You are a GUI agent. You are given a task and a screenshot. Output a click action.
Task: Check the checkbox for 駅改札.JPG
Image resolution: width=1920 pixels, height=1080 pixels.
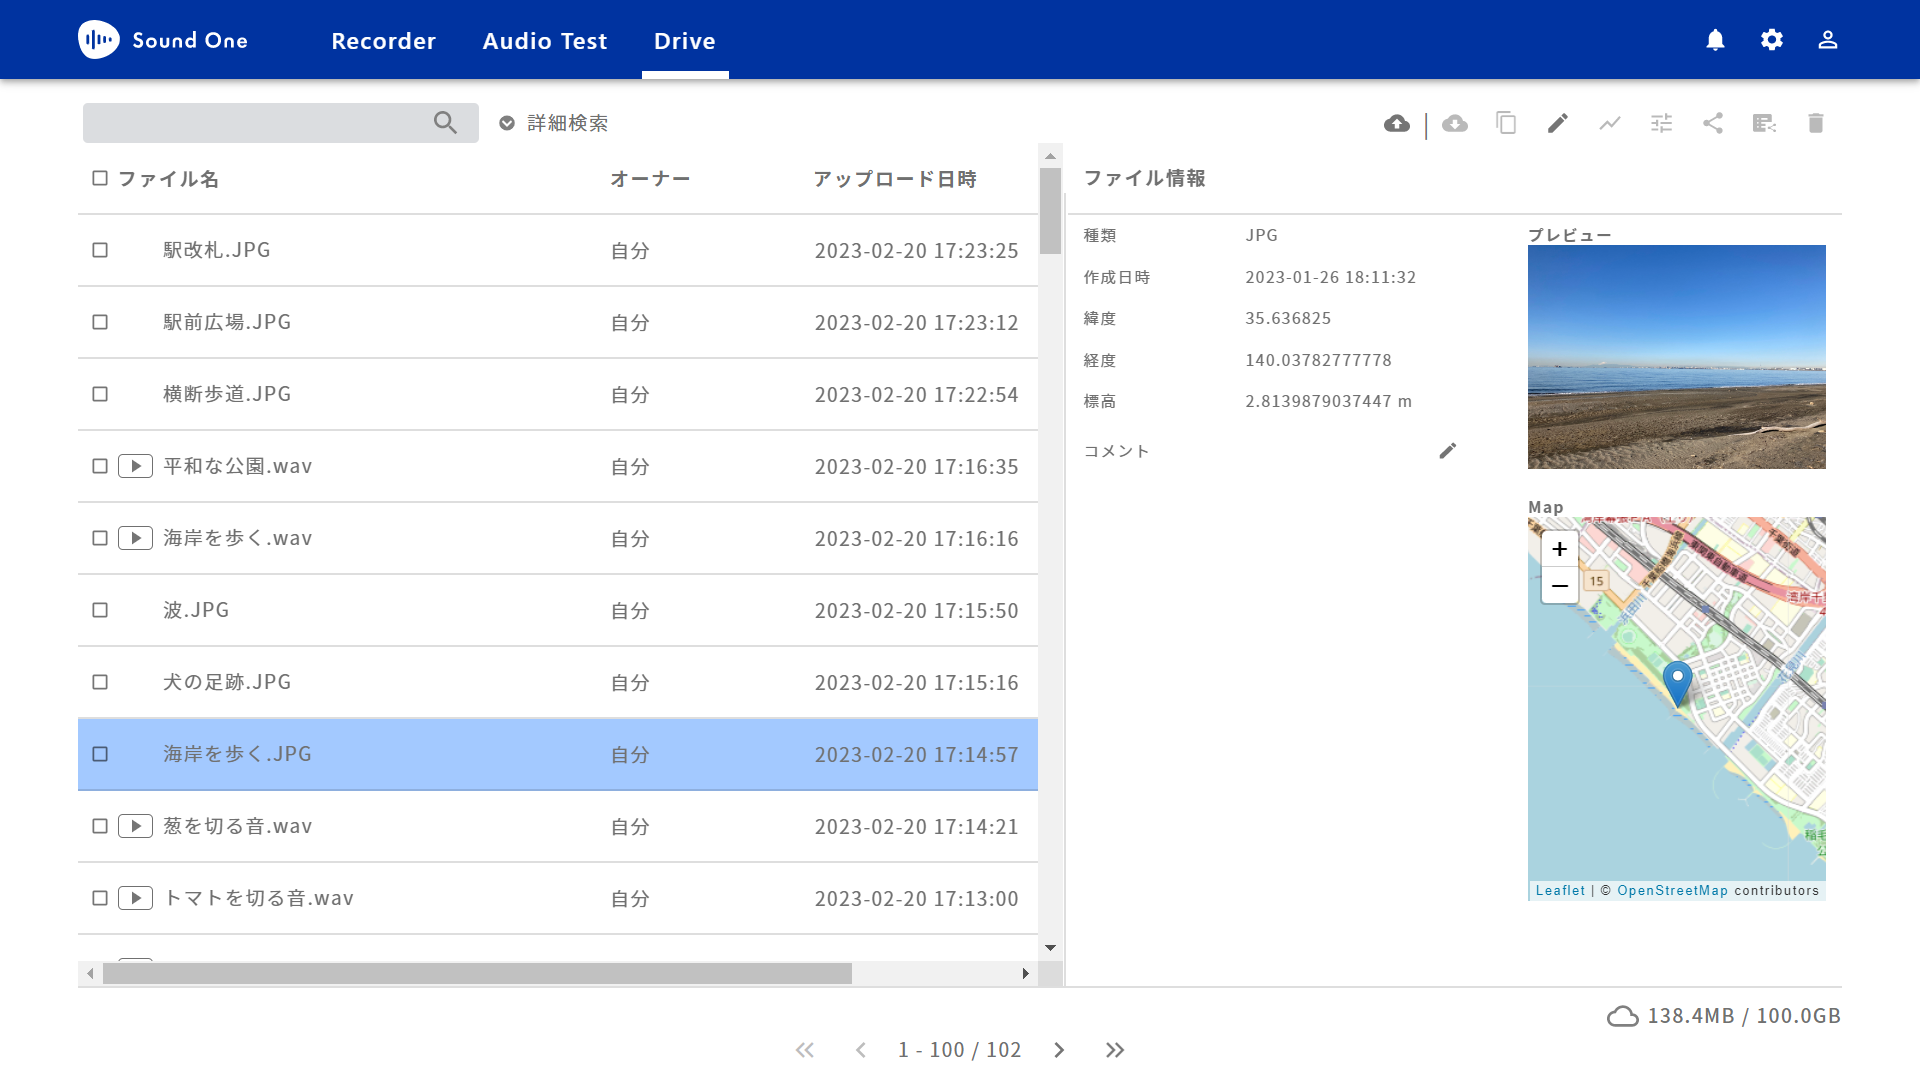(100, 250)
